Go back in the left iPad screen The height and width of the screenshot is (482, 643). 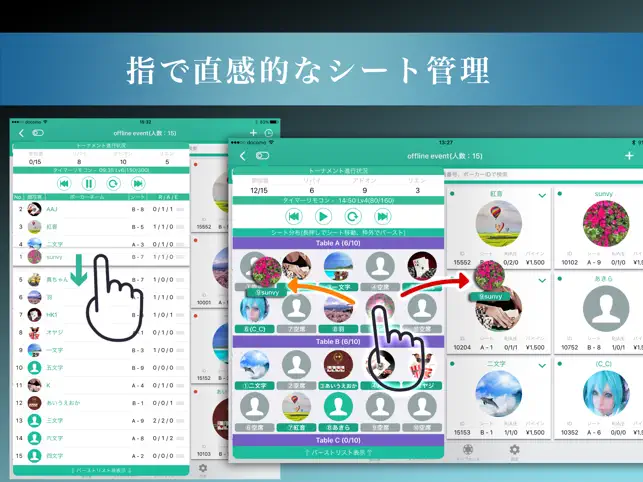(x=21, y=133)
